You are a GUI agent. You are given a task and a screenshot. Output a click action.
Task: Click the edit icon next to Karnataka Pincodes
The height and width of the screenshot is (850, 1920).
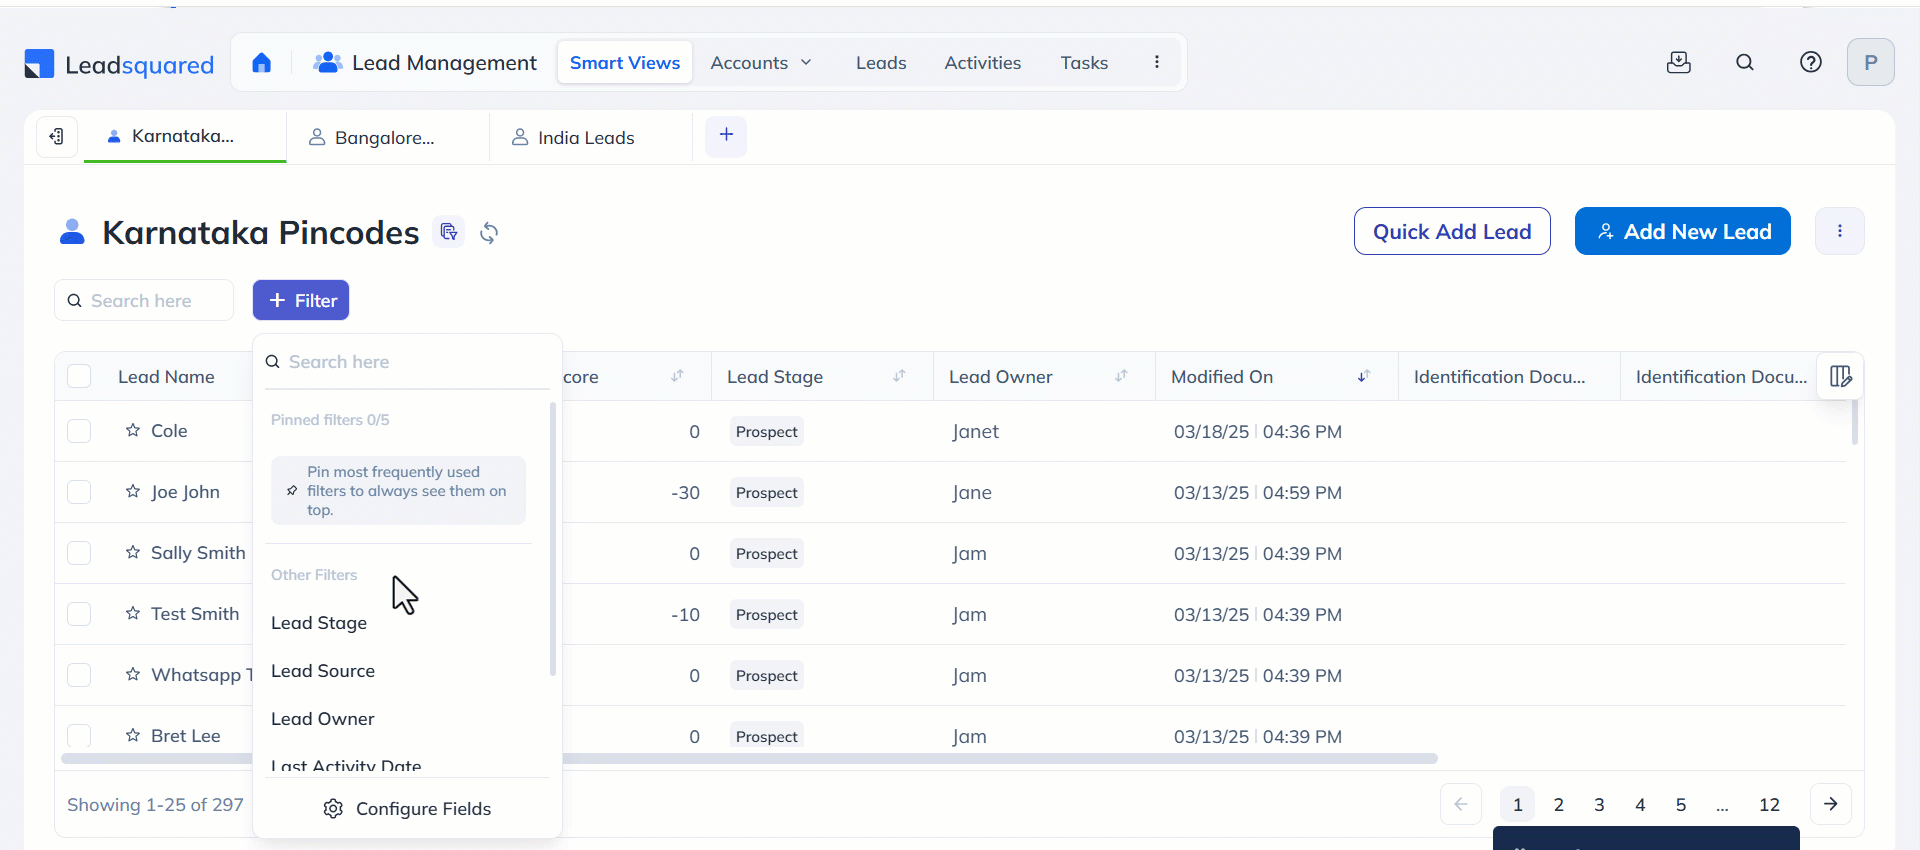(x=449, y=232)
